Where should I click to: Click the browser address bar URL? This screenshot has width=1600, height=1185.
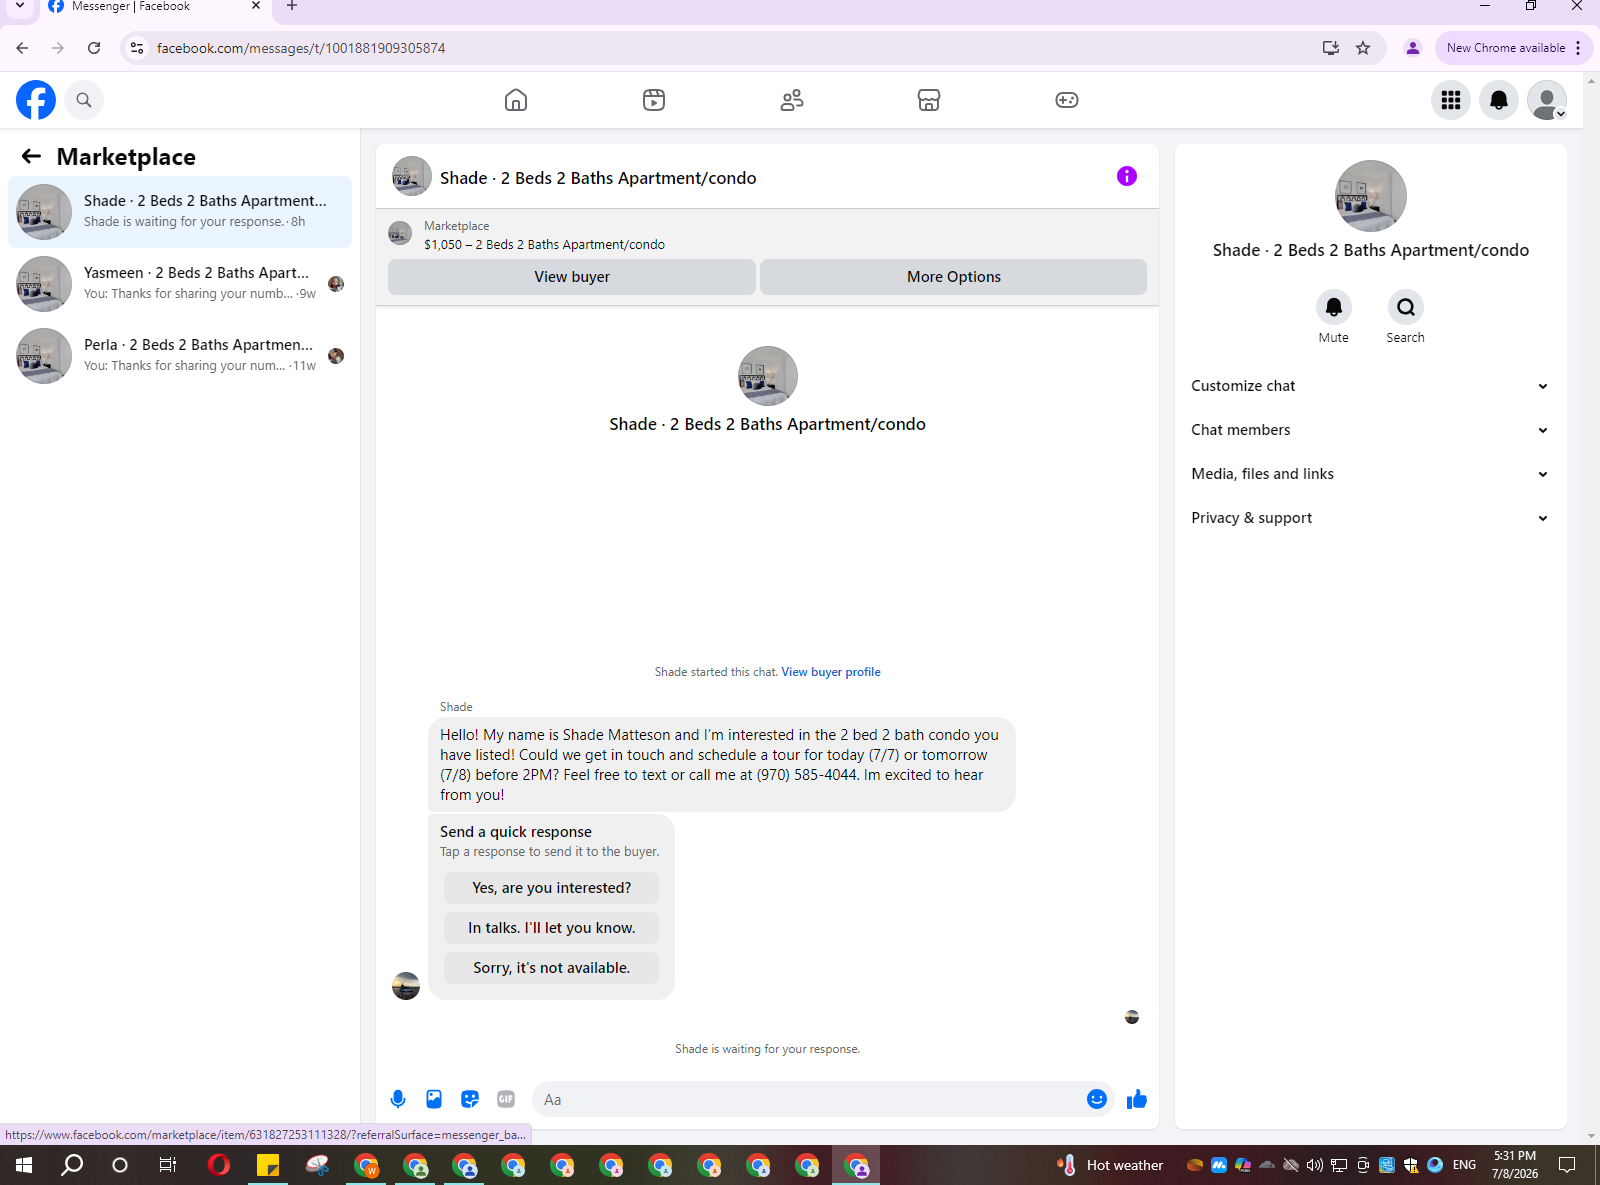click(301, 48)
